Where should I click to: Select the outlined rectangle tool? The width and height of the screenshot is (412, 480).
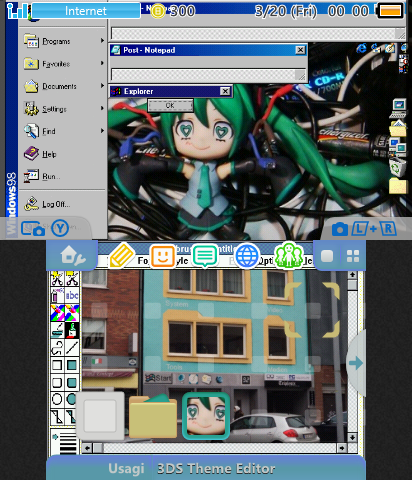pos(57,365)
